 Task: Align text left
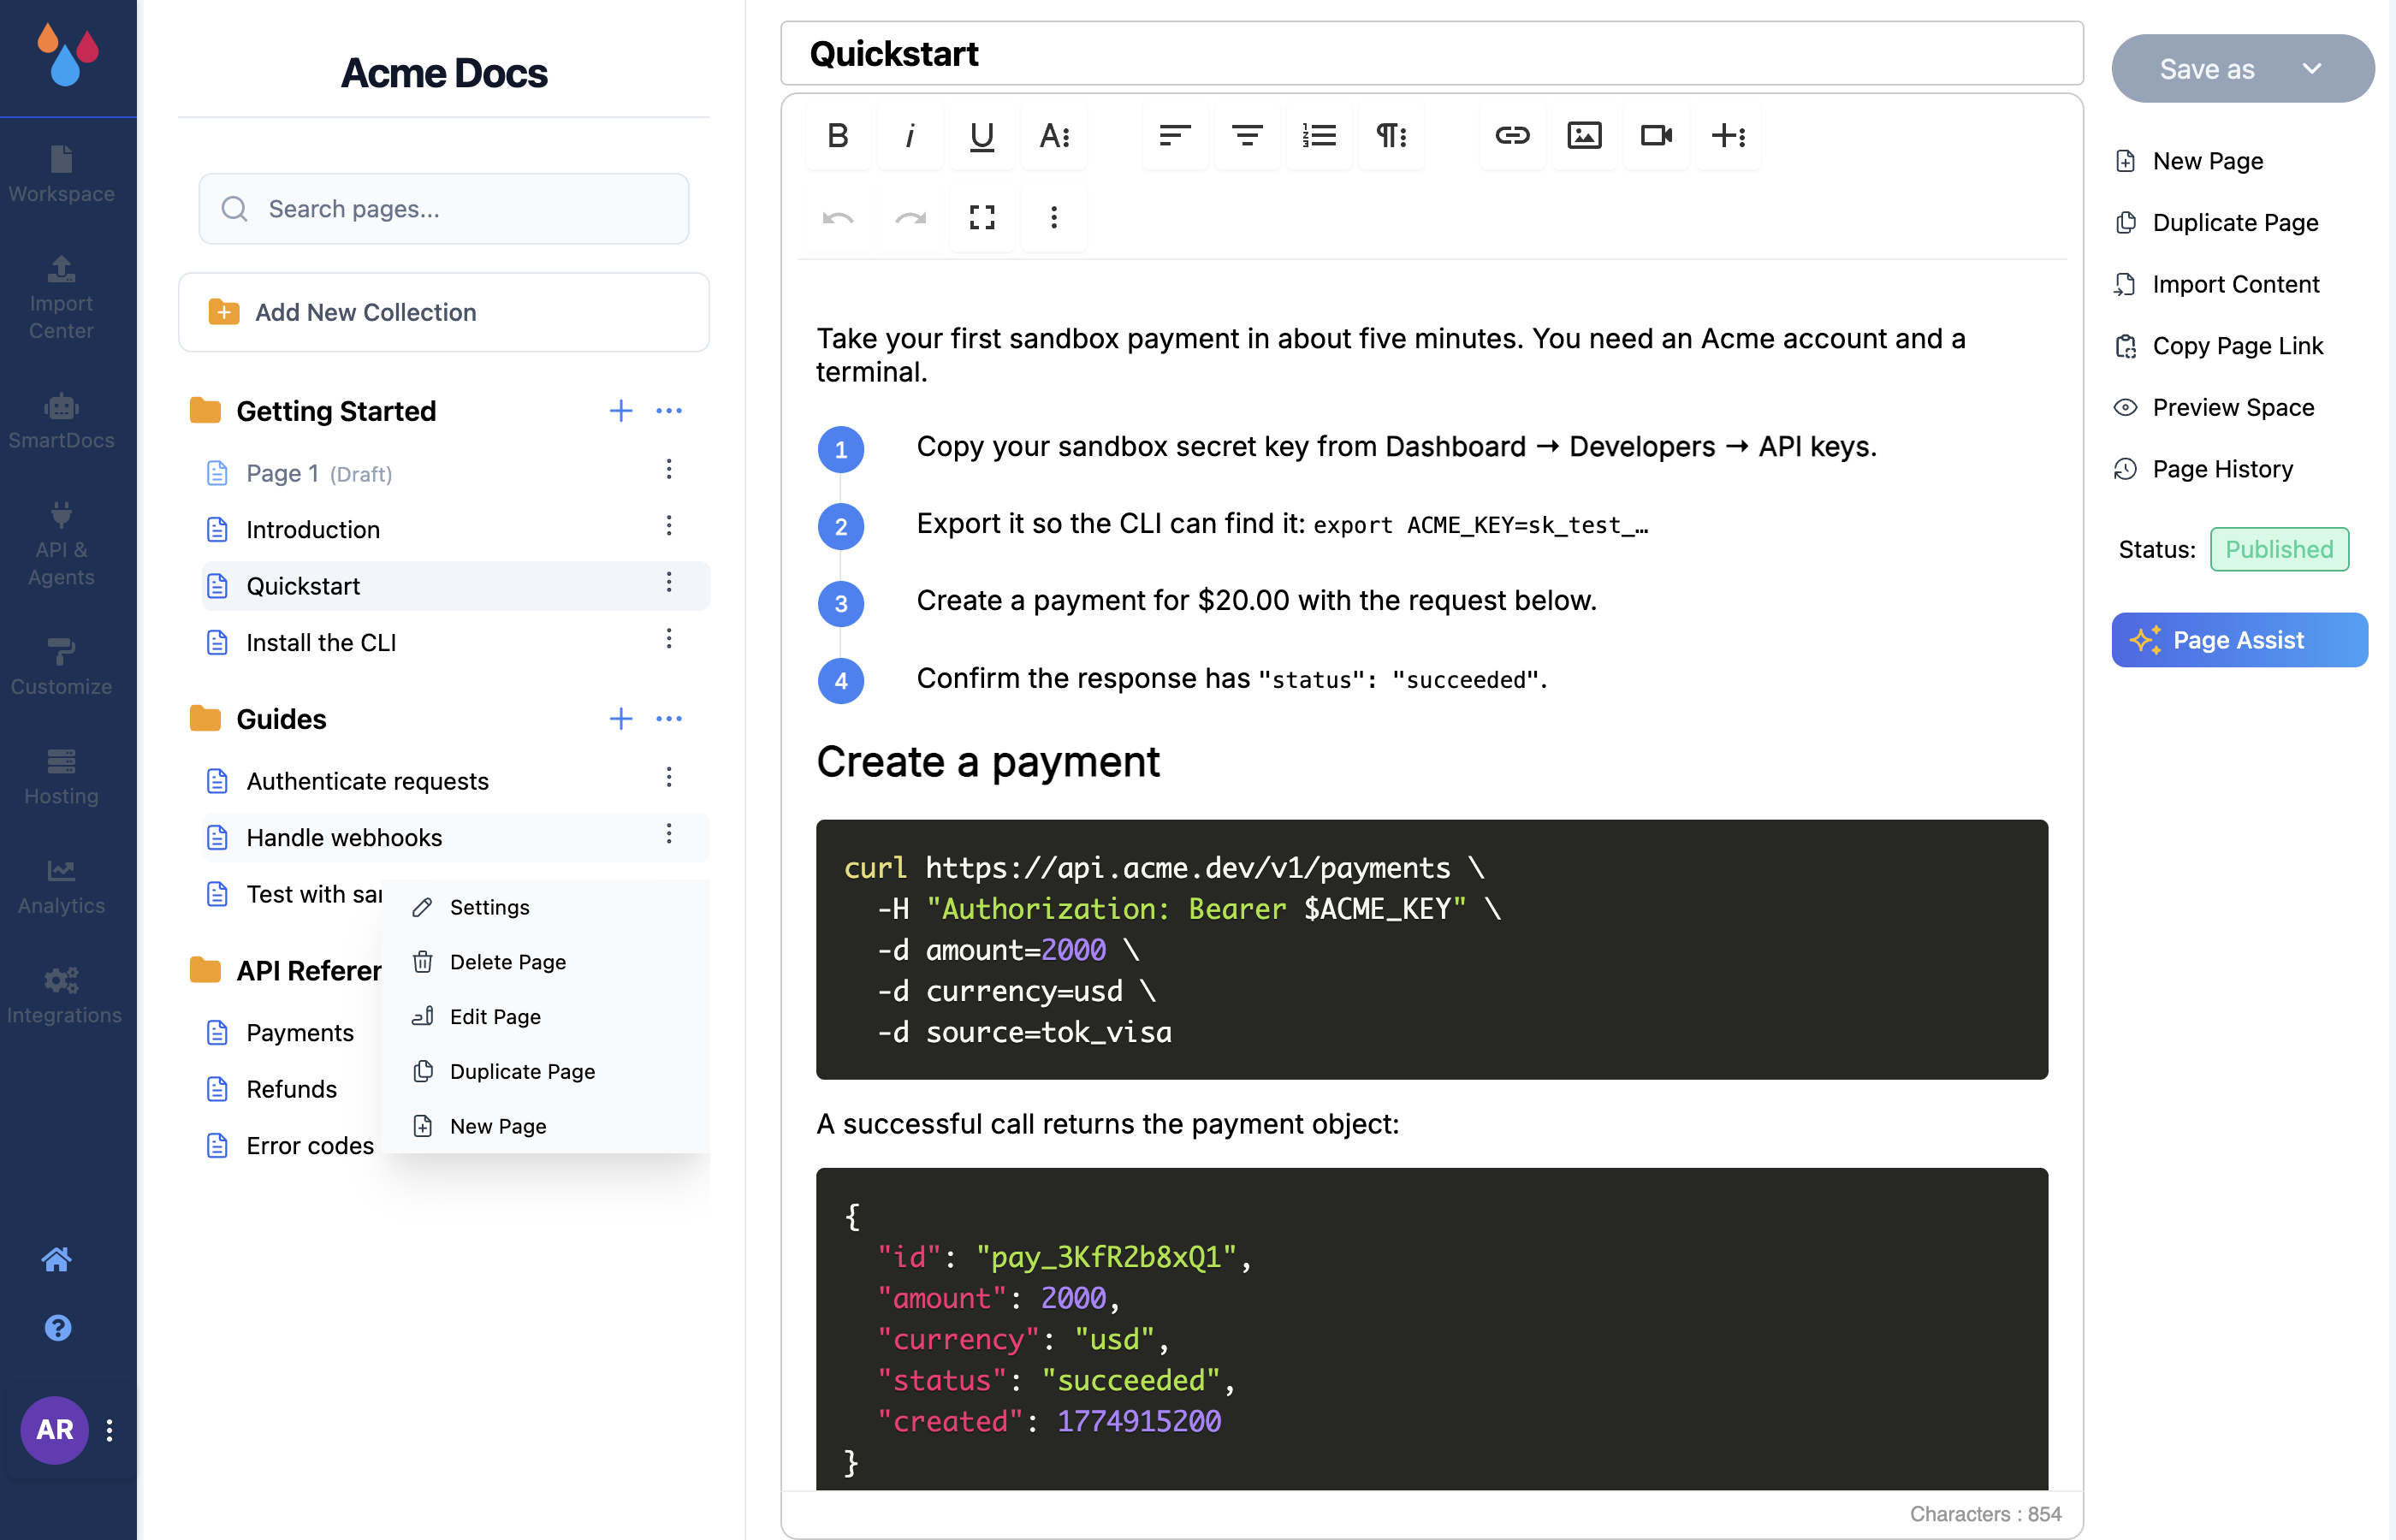[x=1175, y=135]
